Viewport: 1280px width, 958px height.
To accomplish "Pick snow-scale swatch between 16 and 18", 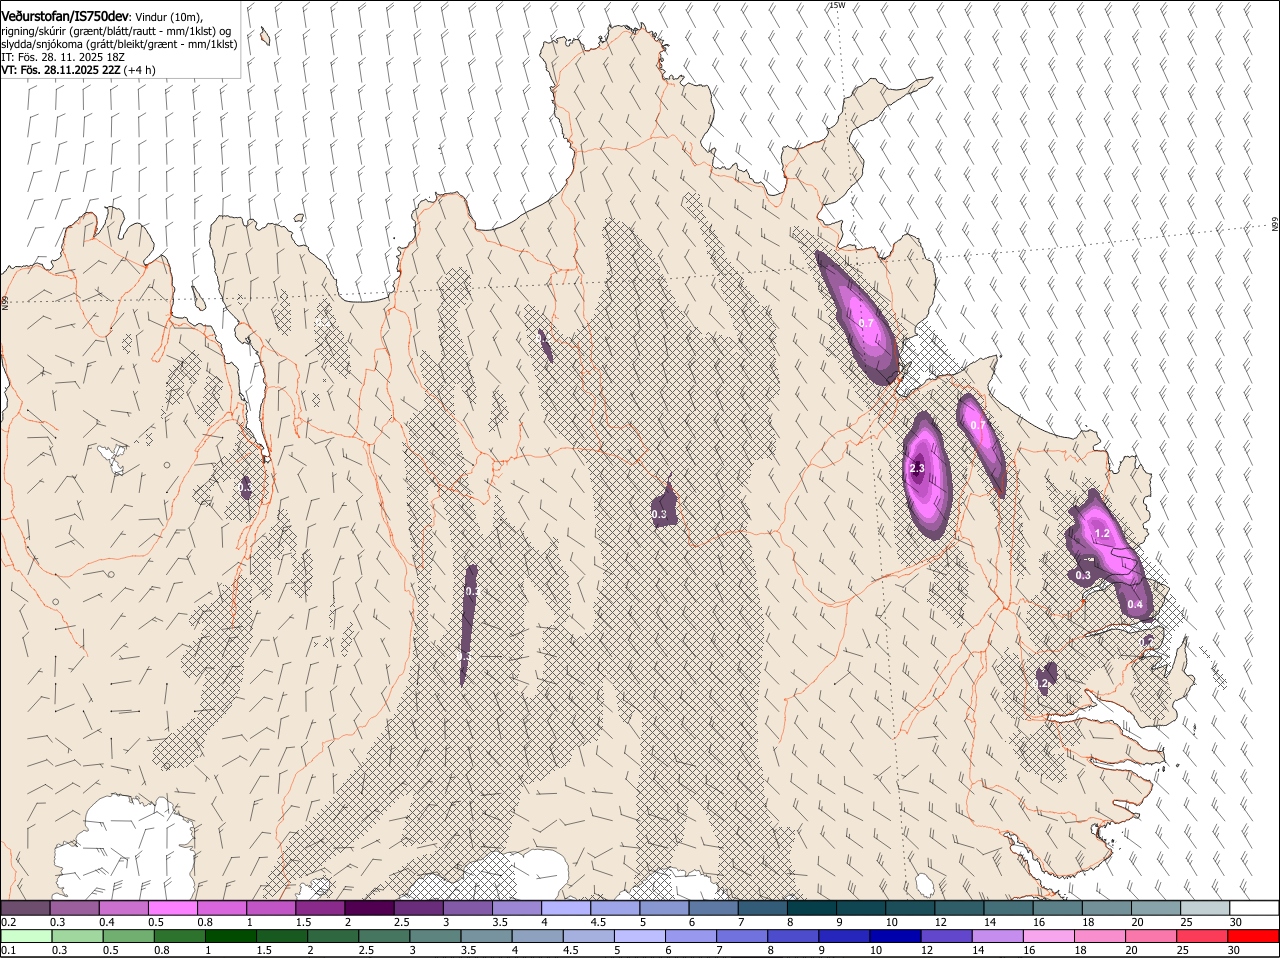I will coord(1058,907).
